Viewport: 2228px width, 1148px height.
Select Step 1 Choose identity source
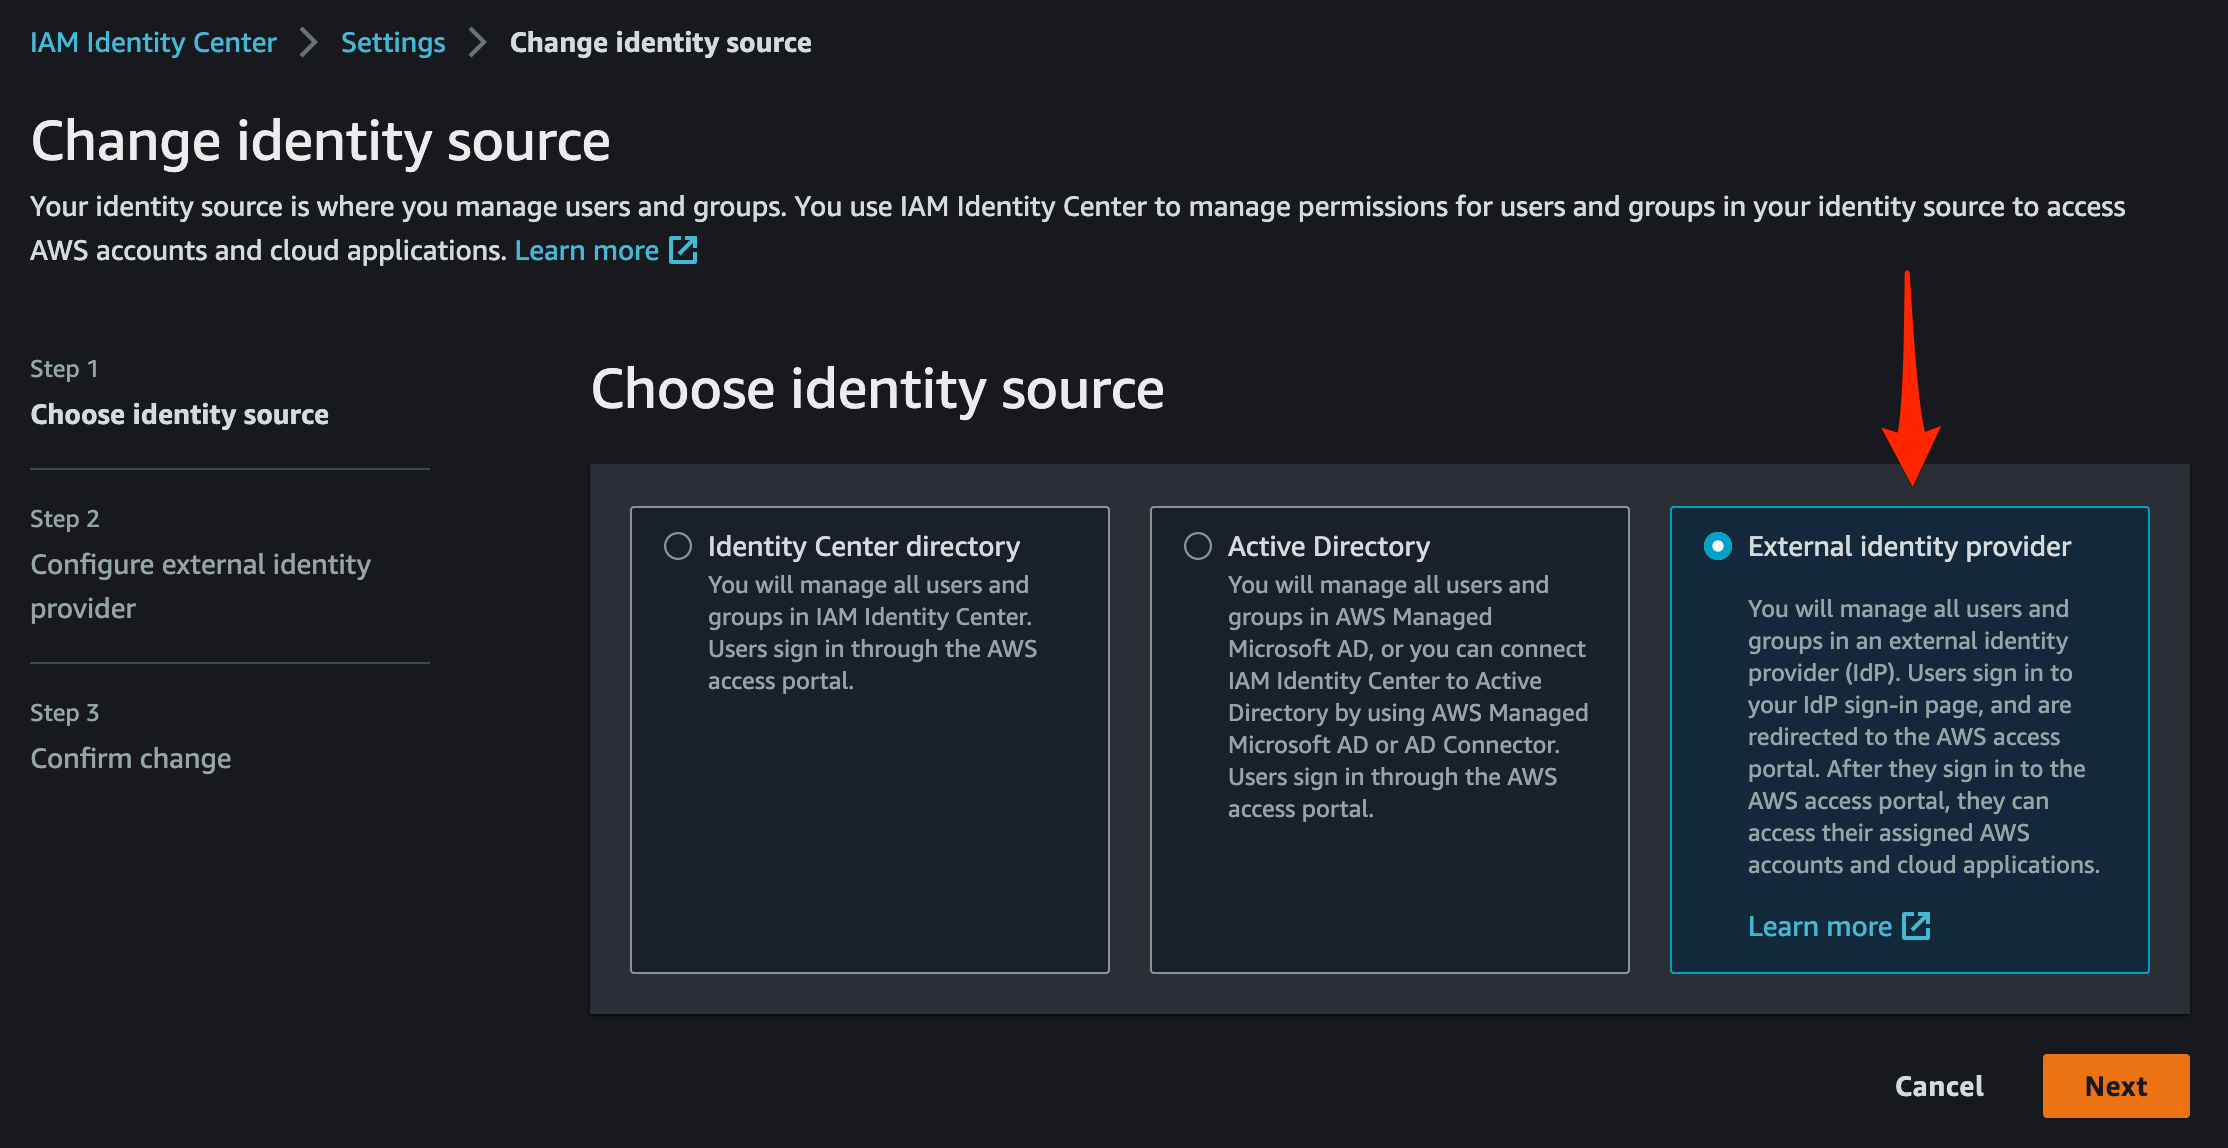(x=180, y=414)
